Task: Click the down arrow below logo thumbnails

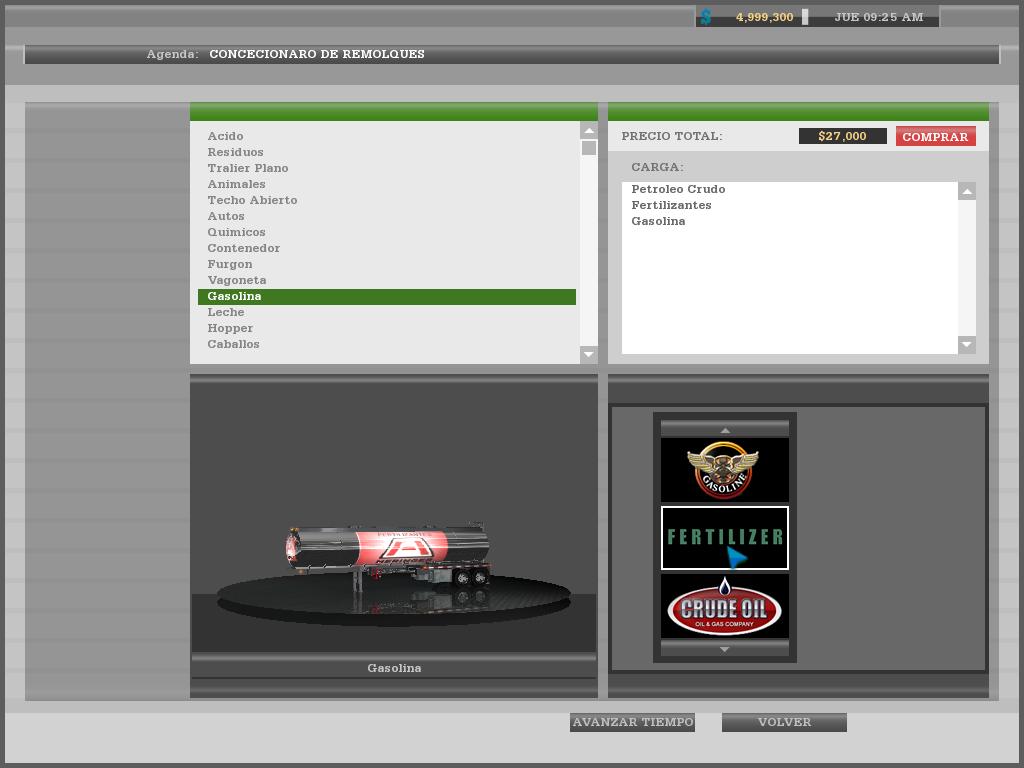Action: point(724,648)
